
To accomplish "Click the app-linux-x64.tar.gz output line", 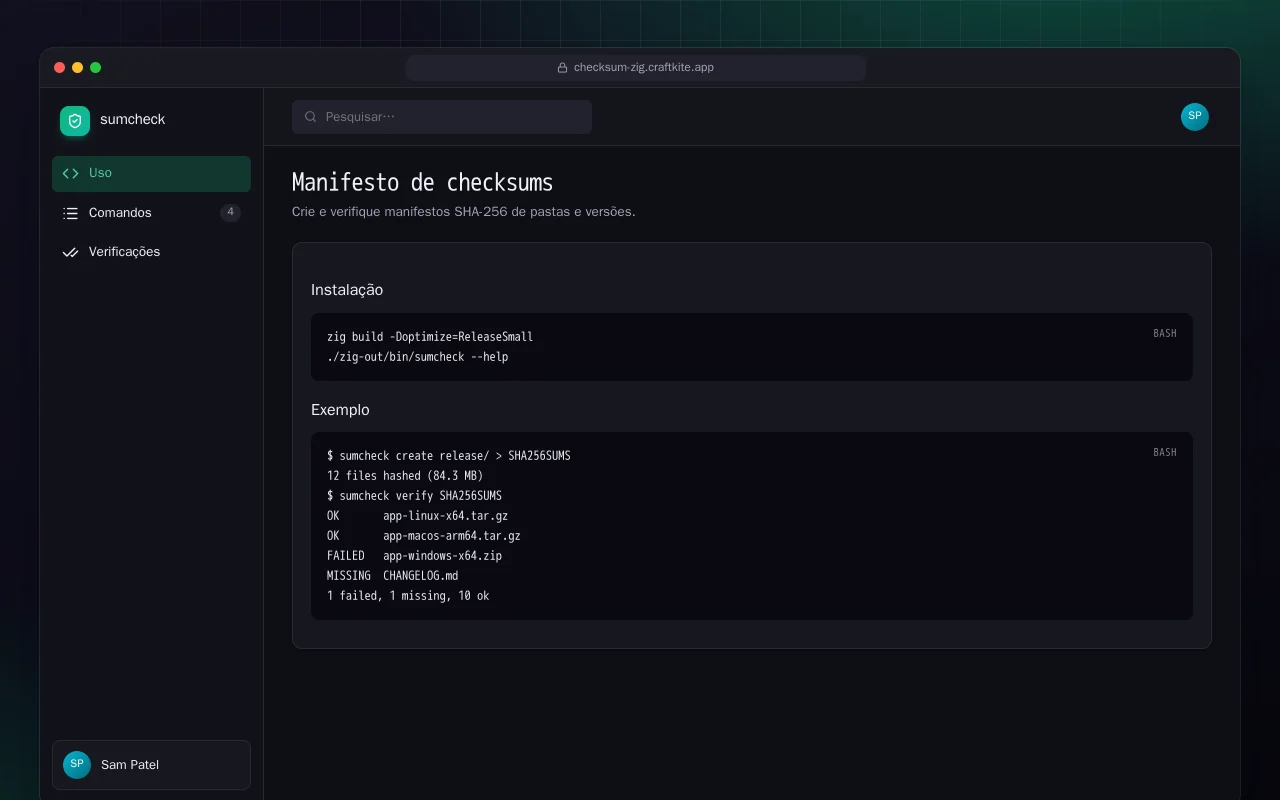I will pyautogui.click(x=417, y=516).
